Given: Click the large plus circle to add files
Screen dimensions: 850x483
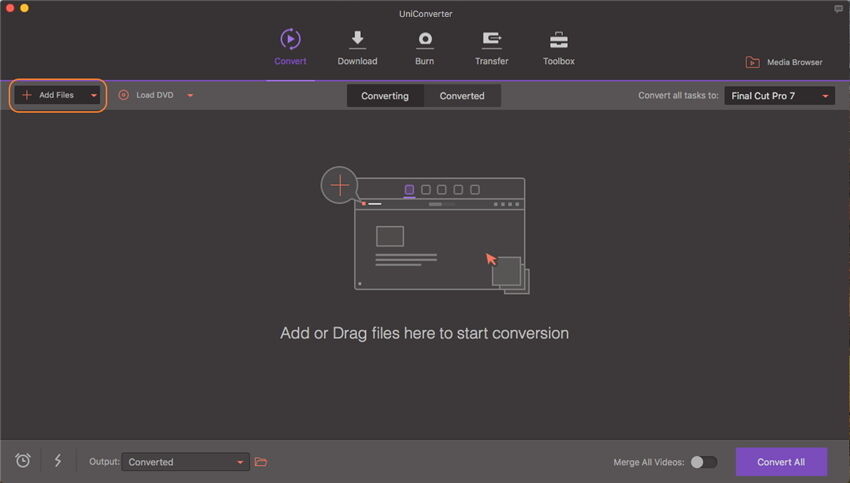Looking at the screenshot, I should (339, 185).
